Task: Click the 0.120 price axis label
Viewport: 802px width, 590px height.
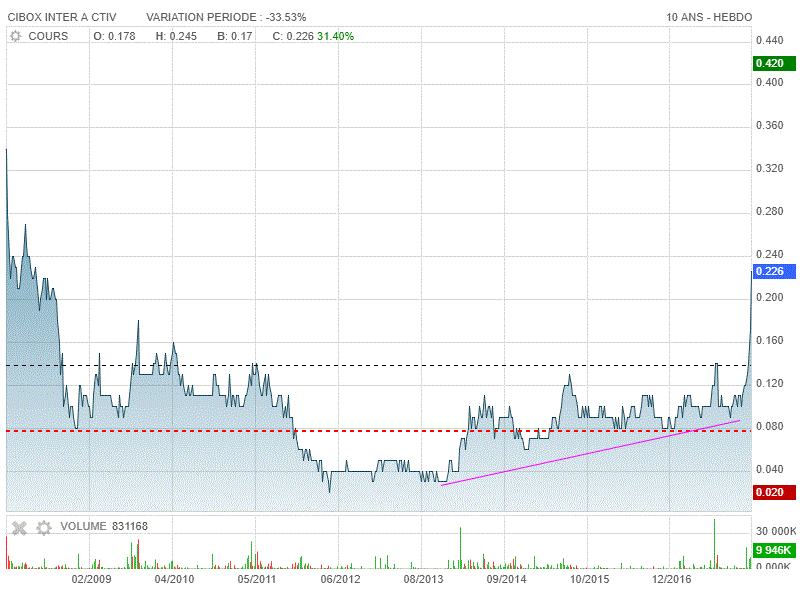Action: point(770,383)
